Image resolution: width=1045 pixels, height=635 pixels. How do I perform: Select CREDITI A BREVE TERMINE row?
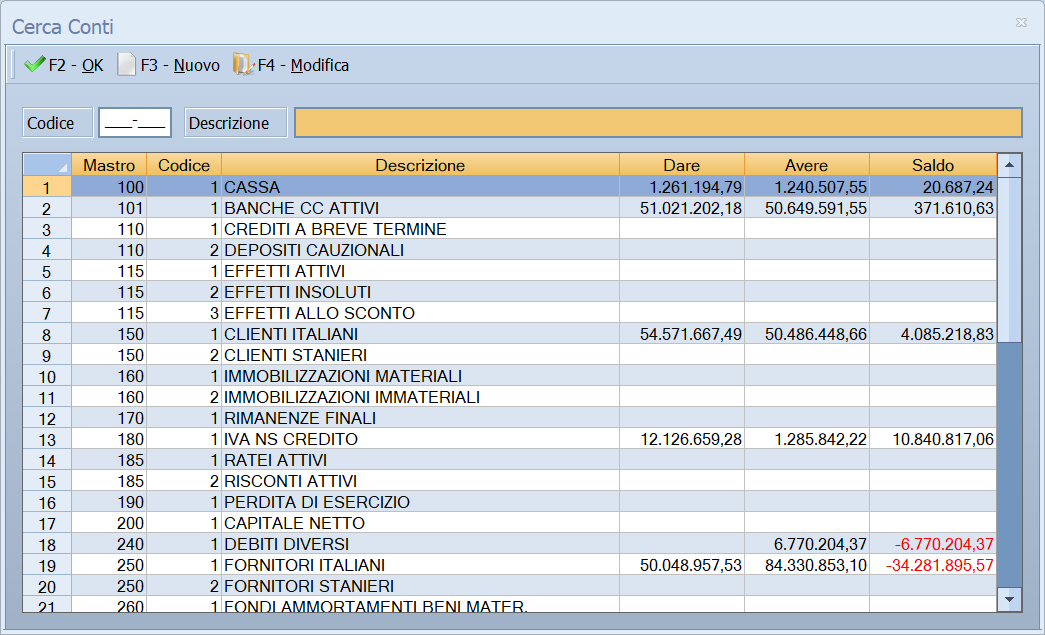pyautogui.click(x=510, y=229)
